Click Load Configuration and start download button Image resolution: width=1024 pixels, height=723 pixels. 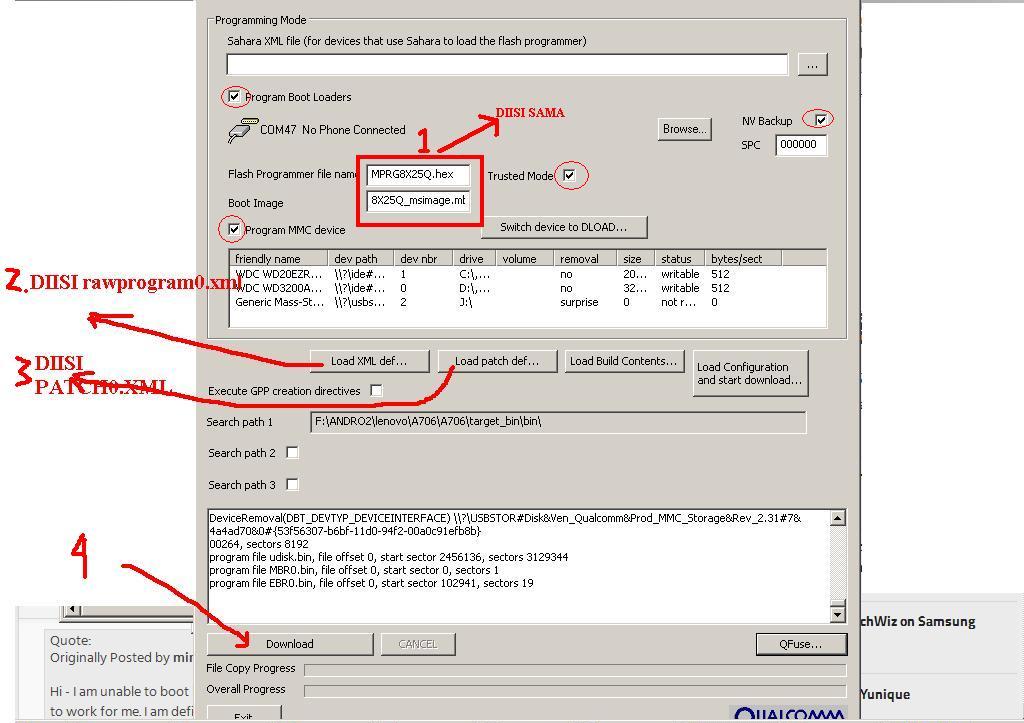[750, 374]
